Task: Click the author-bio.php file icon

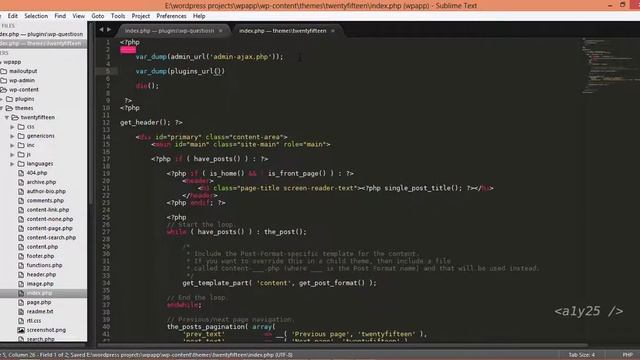Action: click(21, 191)
